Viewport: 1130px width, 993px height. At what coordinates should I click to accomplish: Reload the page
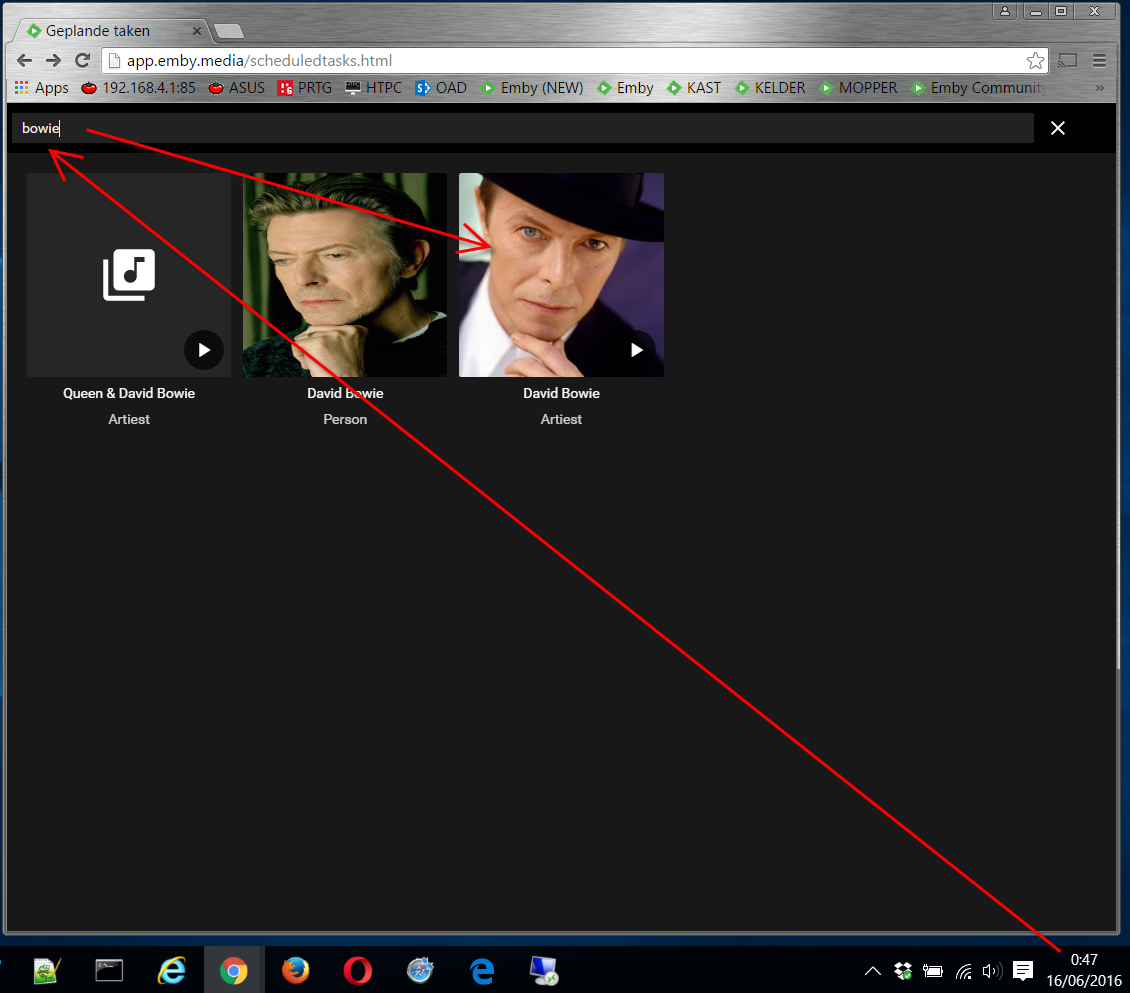click(83, 61)
